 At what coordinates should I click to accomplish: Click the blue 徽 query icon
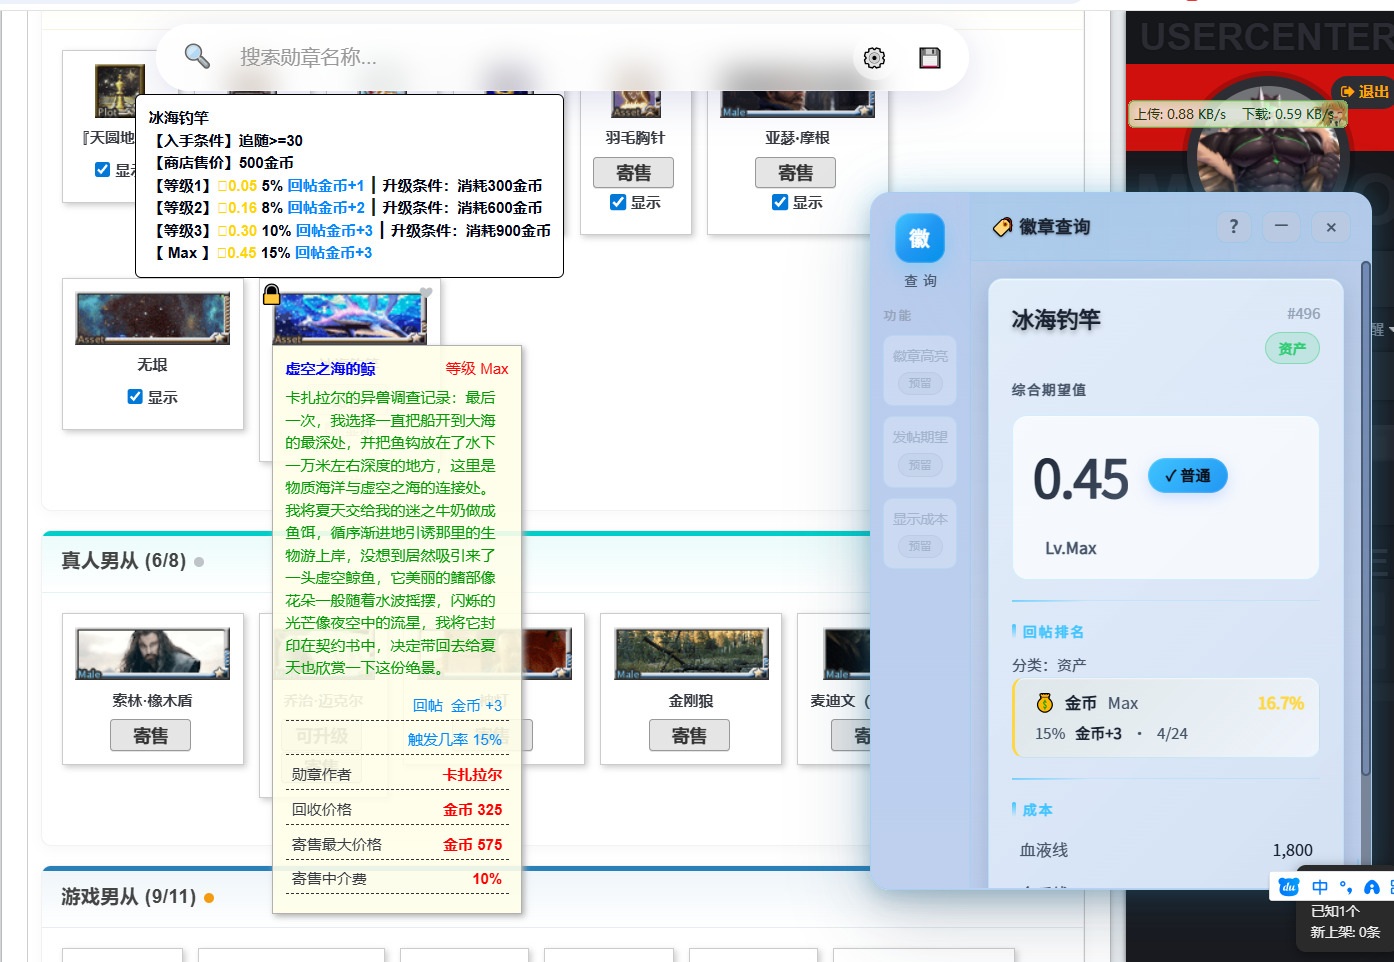919,238
